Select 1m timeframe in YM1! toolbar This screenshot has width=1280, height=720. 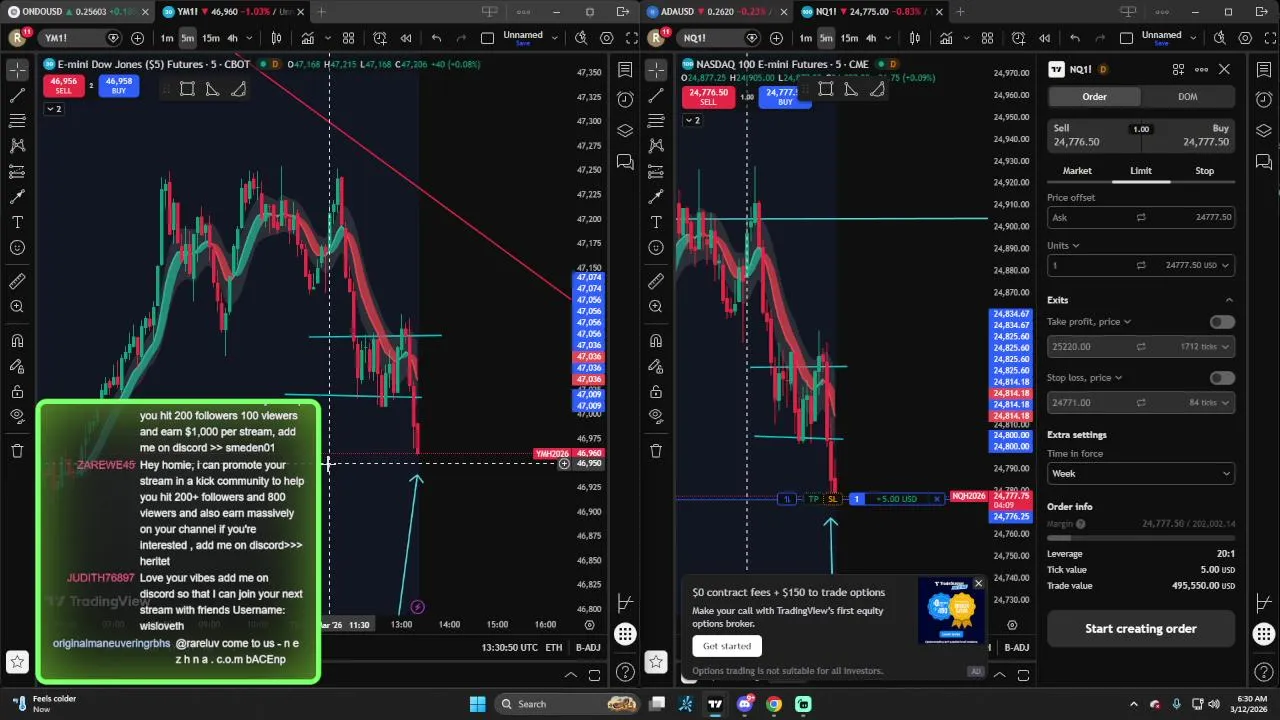[x=167, y=38]
